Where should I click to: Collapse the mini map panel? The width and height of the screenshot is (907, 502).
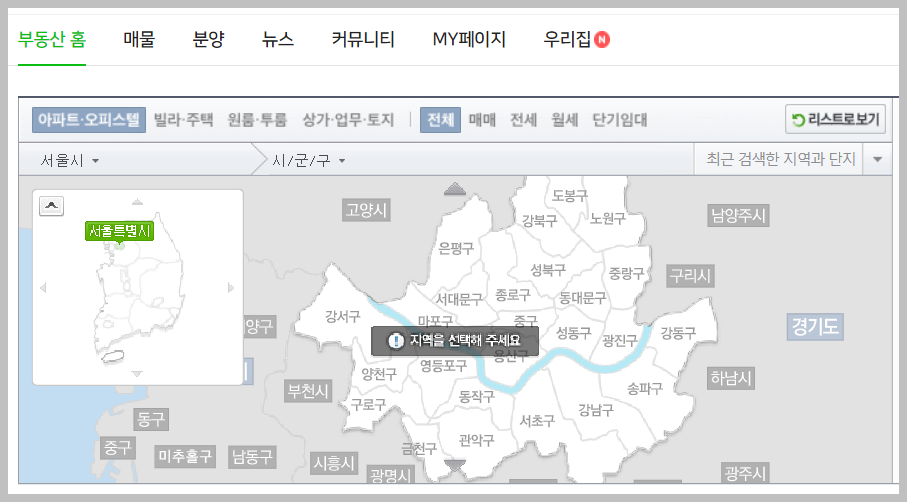coord(51,206)
